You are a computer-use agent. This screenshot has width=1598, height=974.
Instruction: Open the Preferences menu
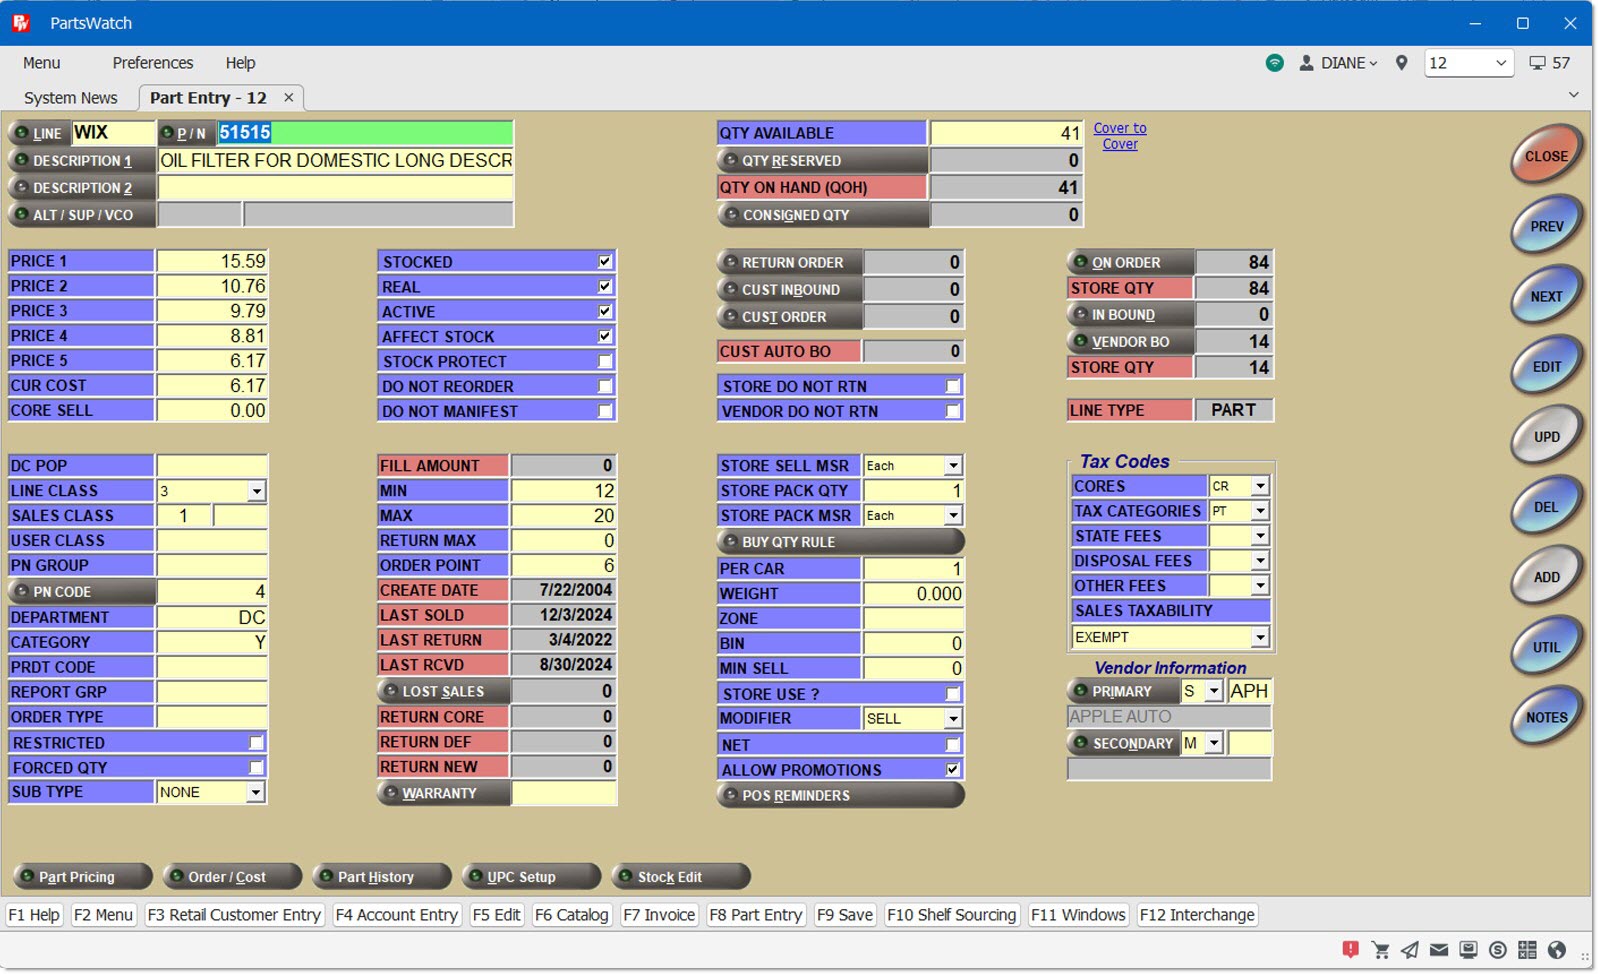click(153, 63)
